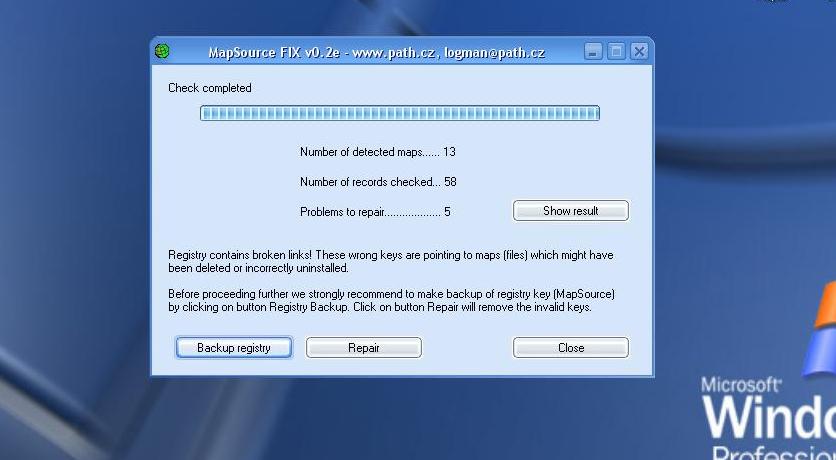The image size is (836, 460).
Task: Click the Problems to repair line
Action: [x=375, y=212]
